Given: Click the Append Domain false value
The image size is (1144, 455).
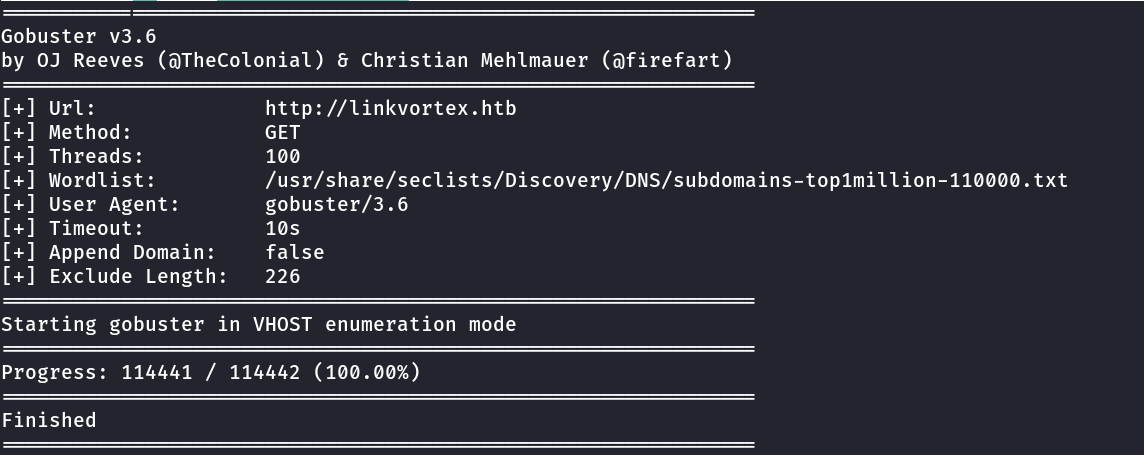Looking at the screenshot, I should [x=295, y=253].
